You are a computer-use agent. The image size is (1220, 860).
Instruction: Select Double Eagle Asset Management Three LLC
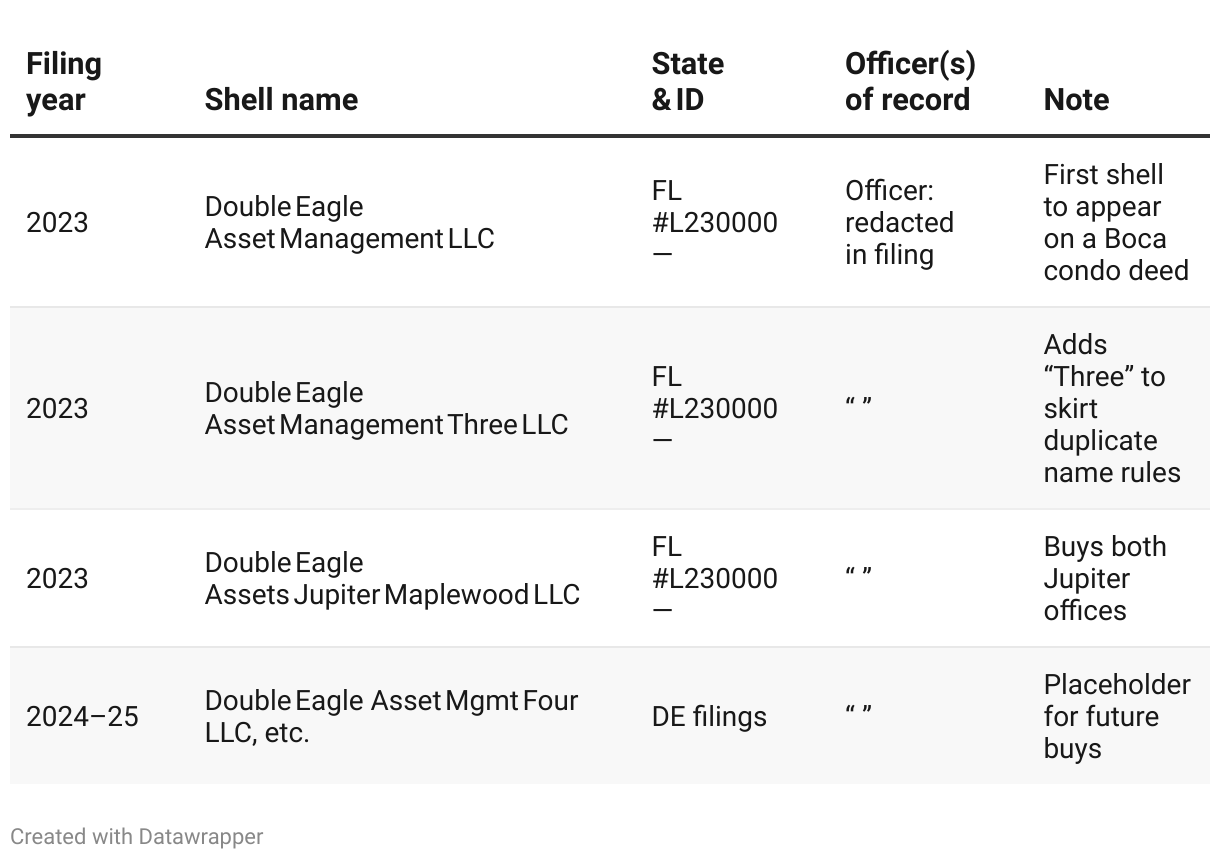click(x=386, y=409)
